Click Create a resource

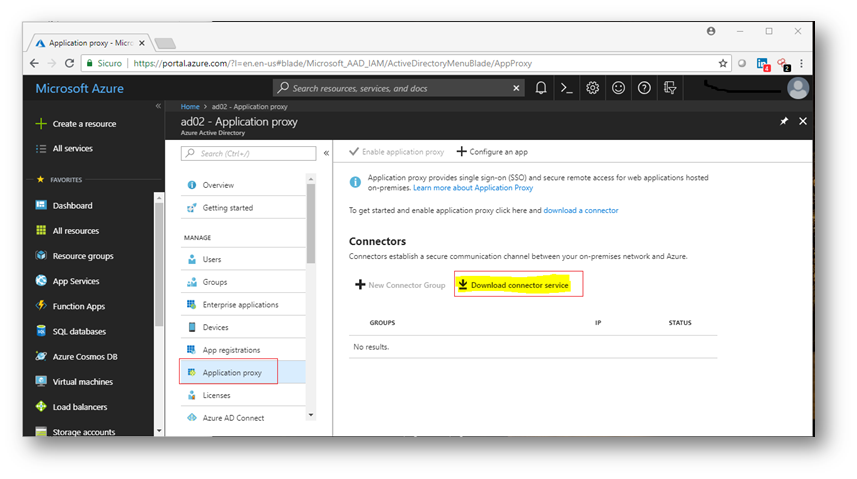(x=76, y=124)
